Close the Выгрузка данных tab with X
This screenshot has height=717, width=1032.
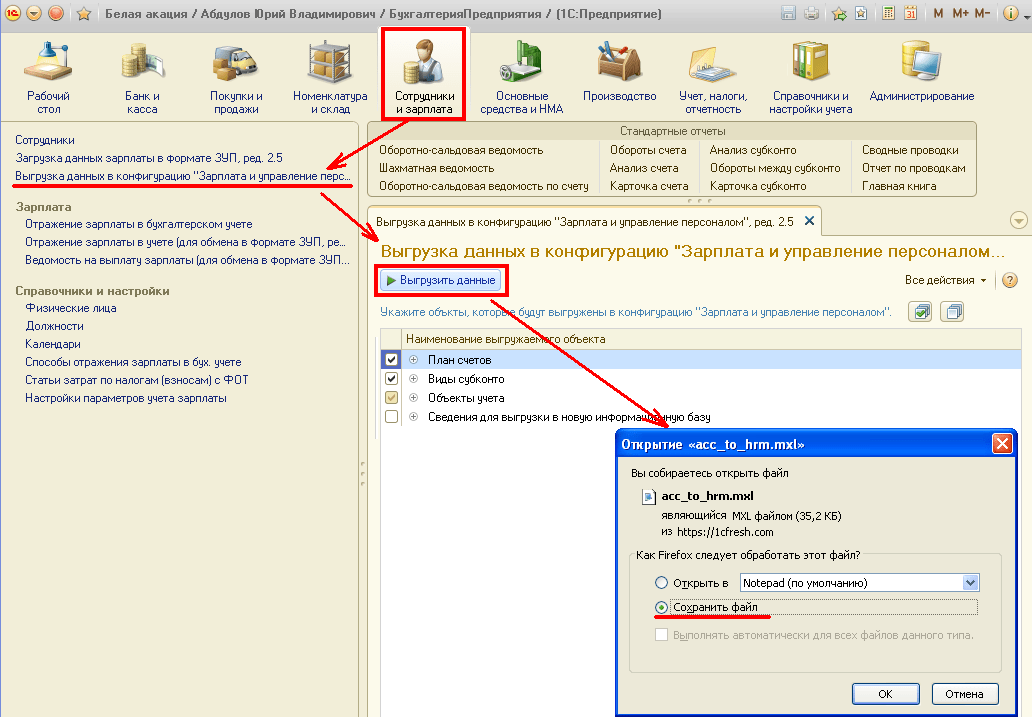[810, 221]
